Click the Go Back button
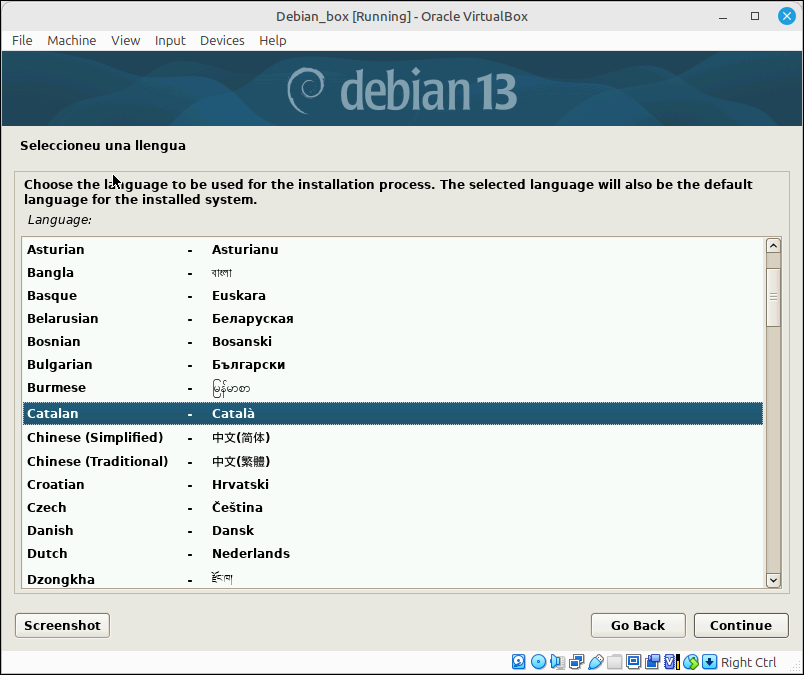The width and height of the screenshot is (804, 675). tap(638, 625)
